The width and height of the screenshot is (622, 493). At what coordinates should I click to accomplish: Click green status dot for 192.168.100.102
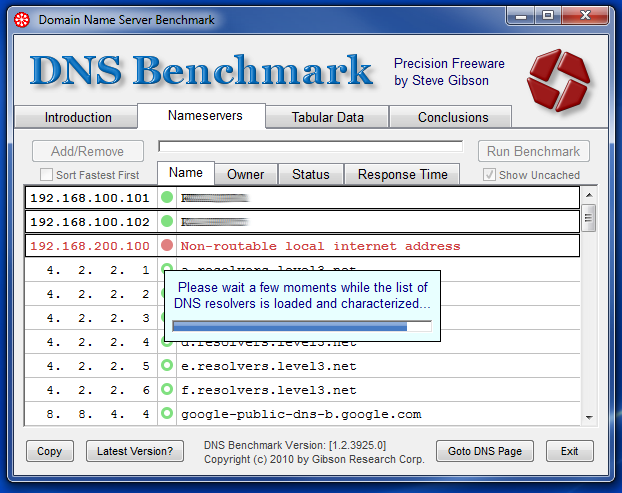167,221
